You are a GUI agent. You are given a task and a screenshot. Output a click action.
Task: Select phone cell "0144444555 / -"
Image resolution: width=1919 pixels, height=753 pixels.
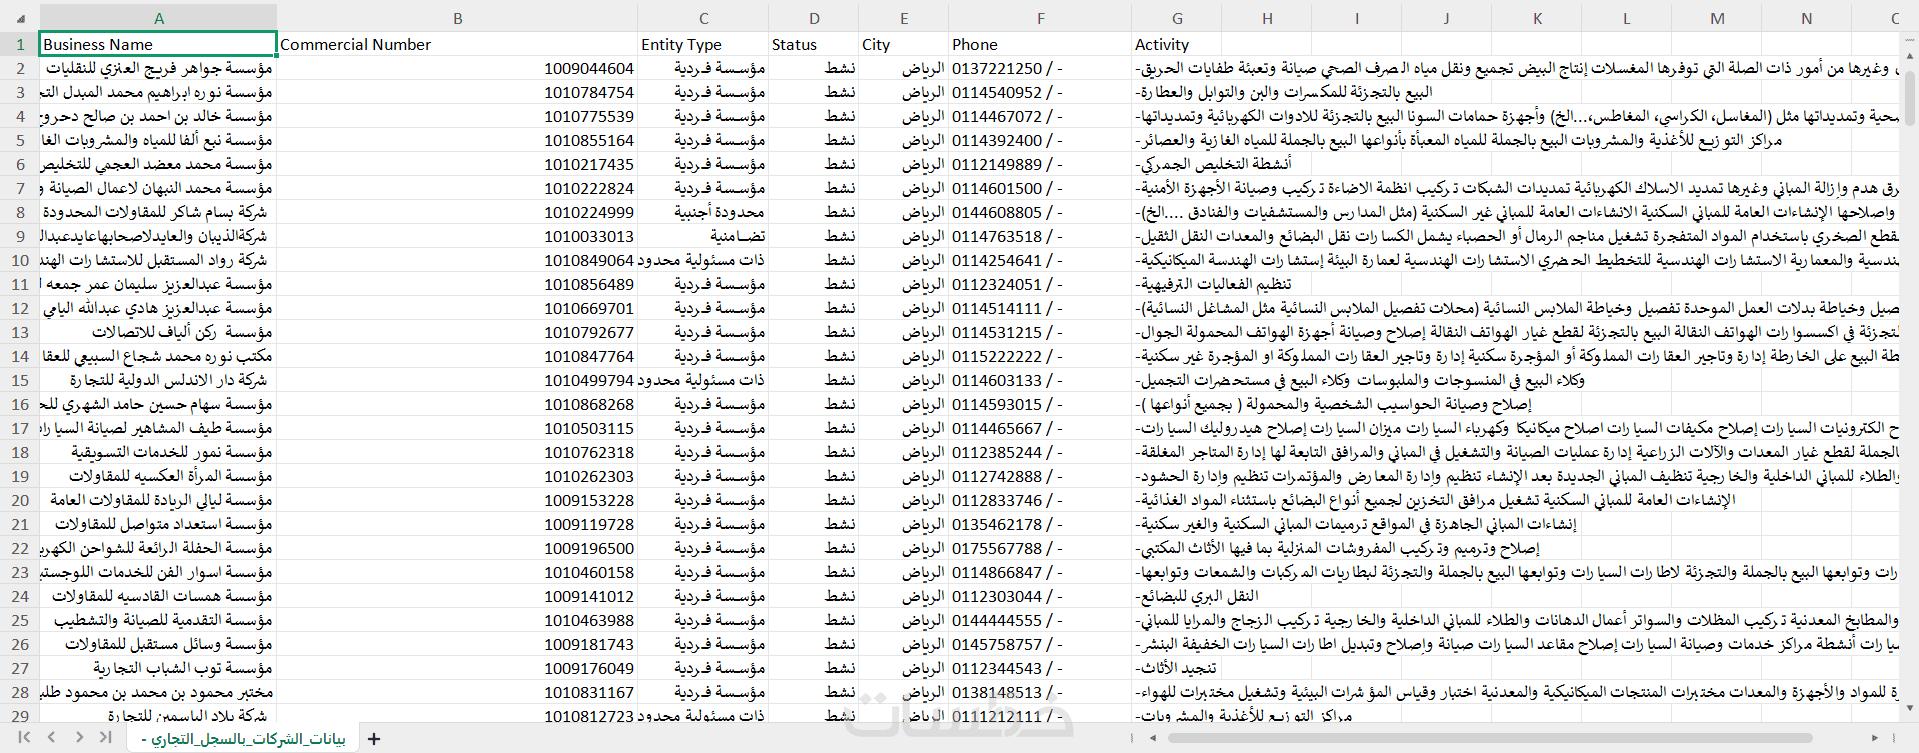[x=1040, y=620]
